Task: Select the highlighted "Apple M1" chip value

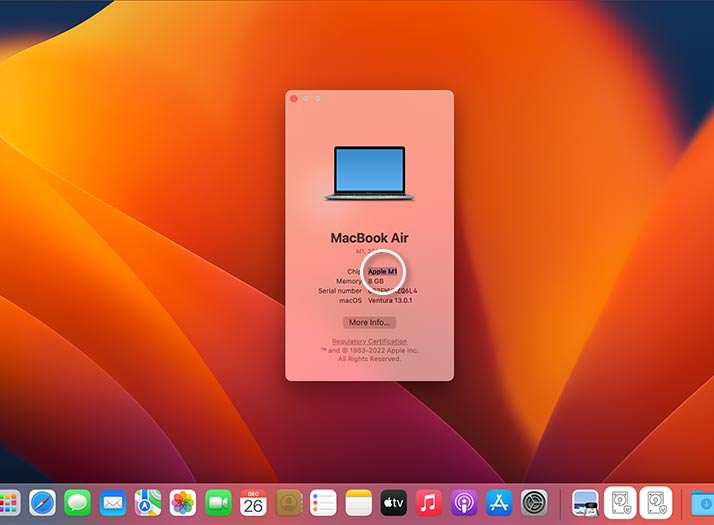Action: tap(382, 271)
